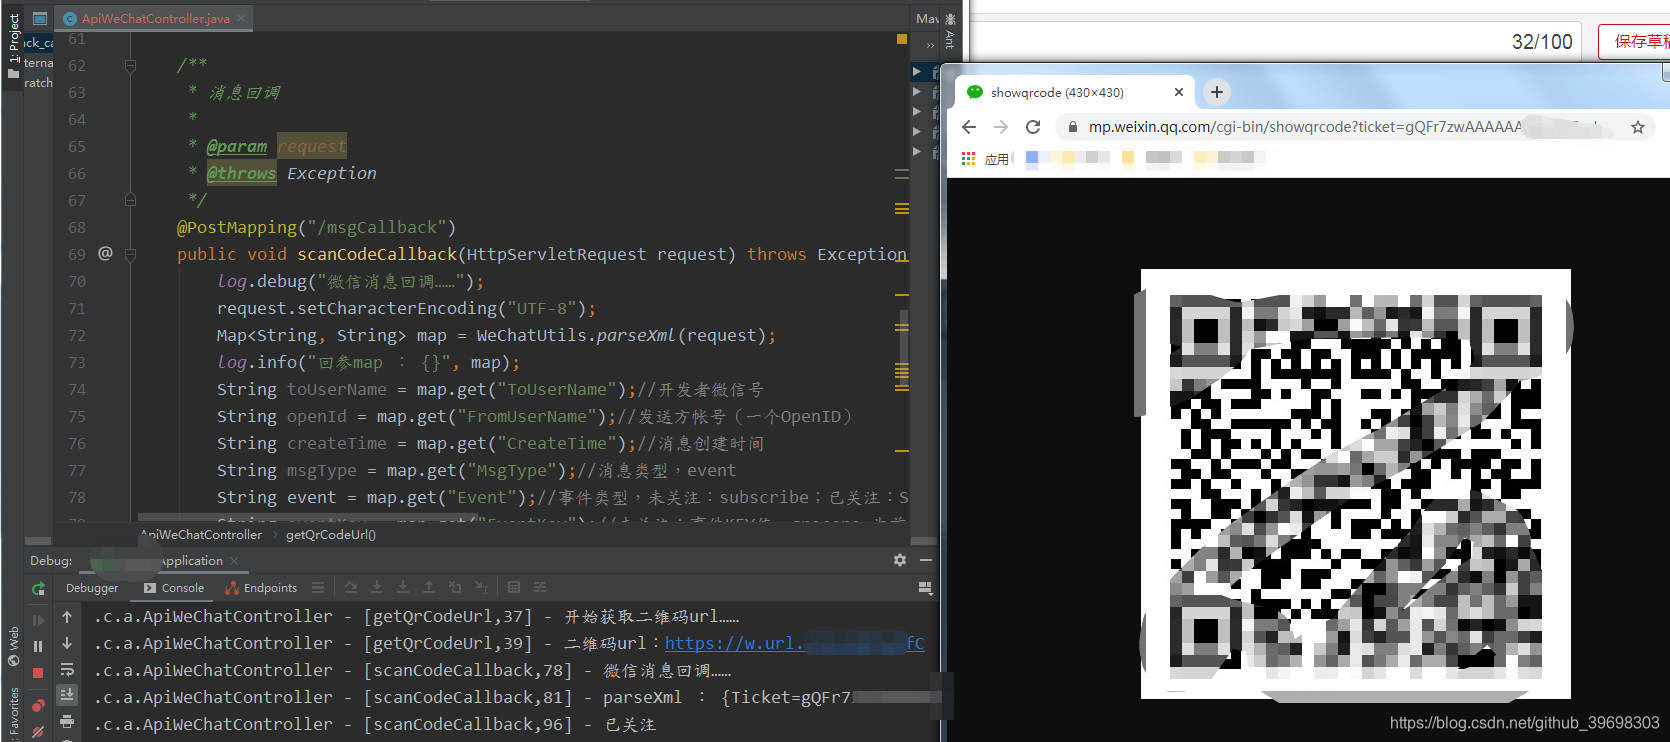Rerun the debug session with green arrow icon
The width and height of the screenshot is (1670, 742).
38,589
